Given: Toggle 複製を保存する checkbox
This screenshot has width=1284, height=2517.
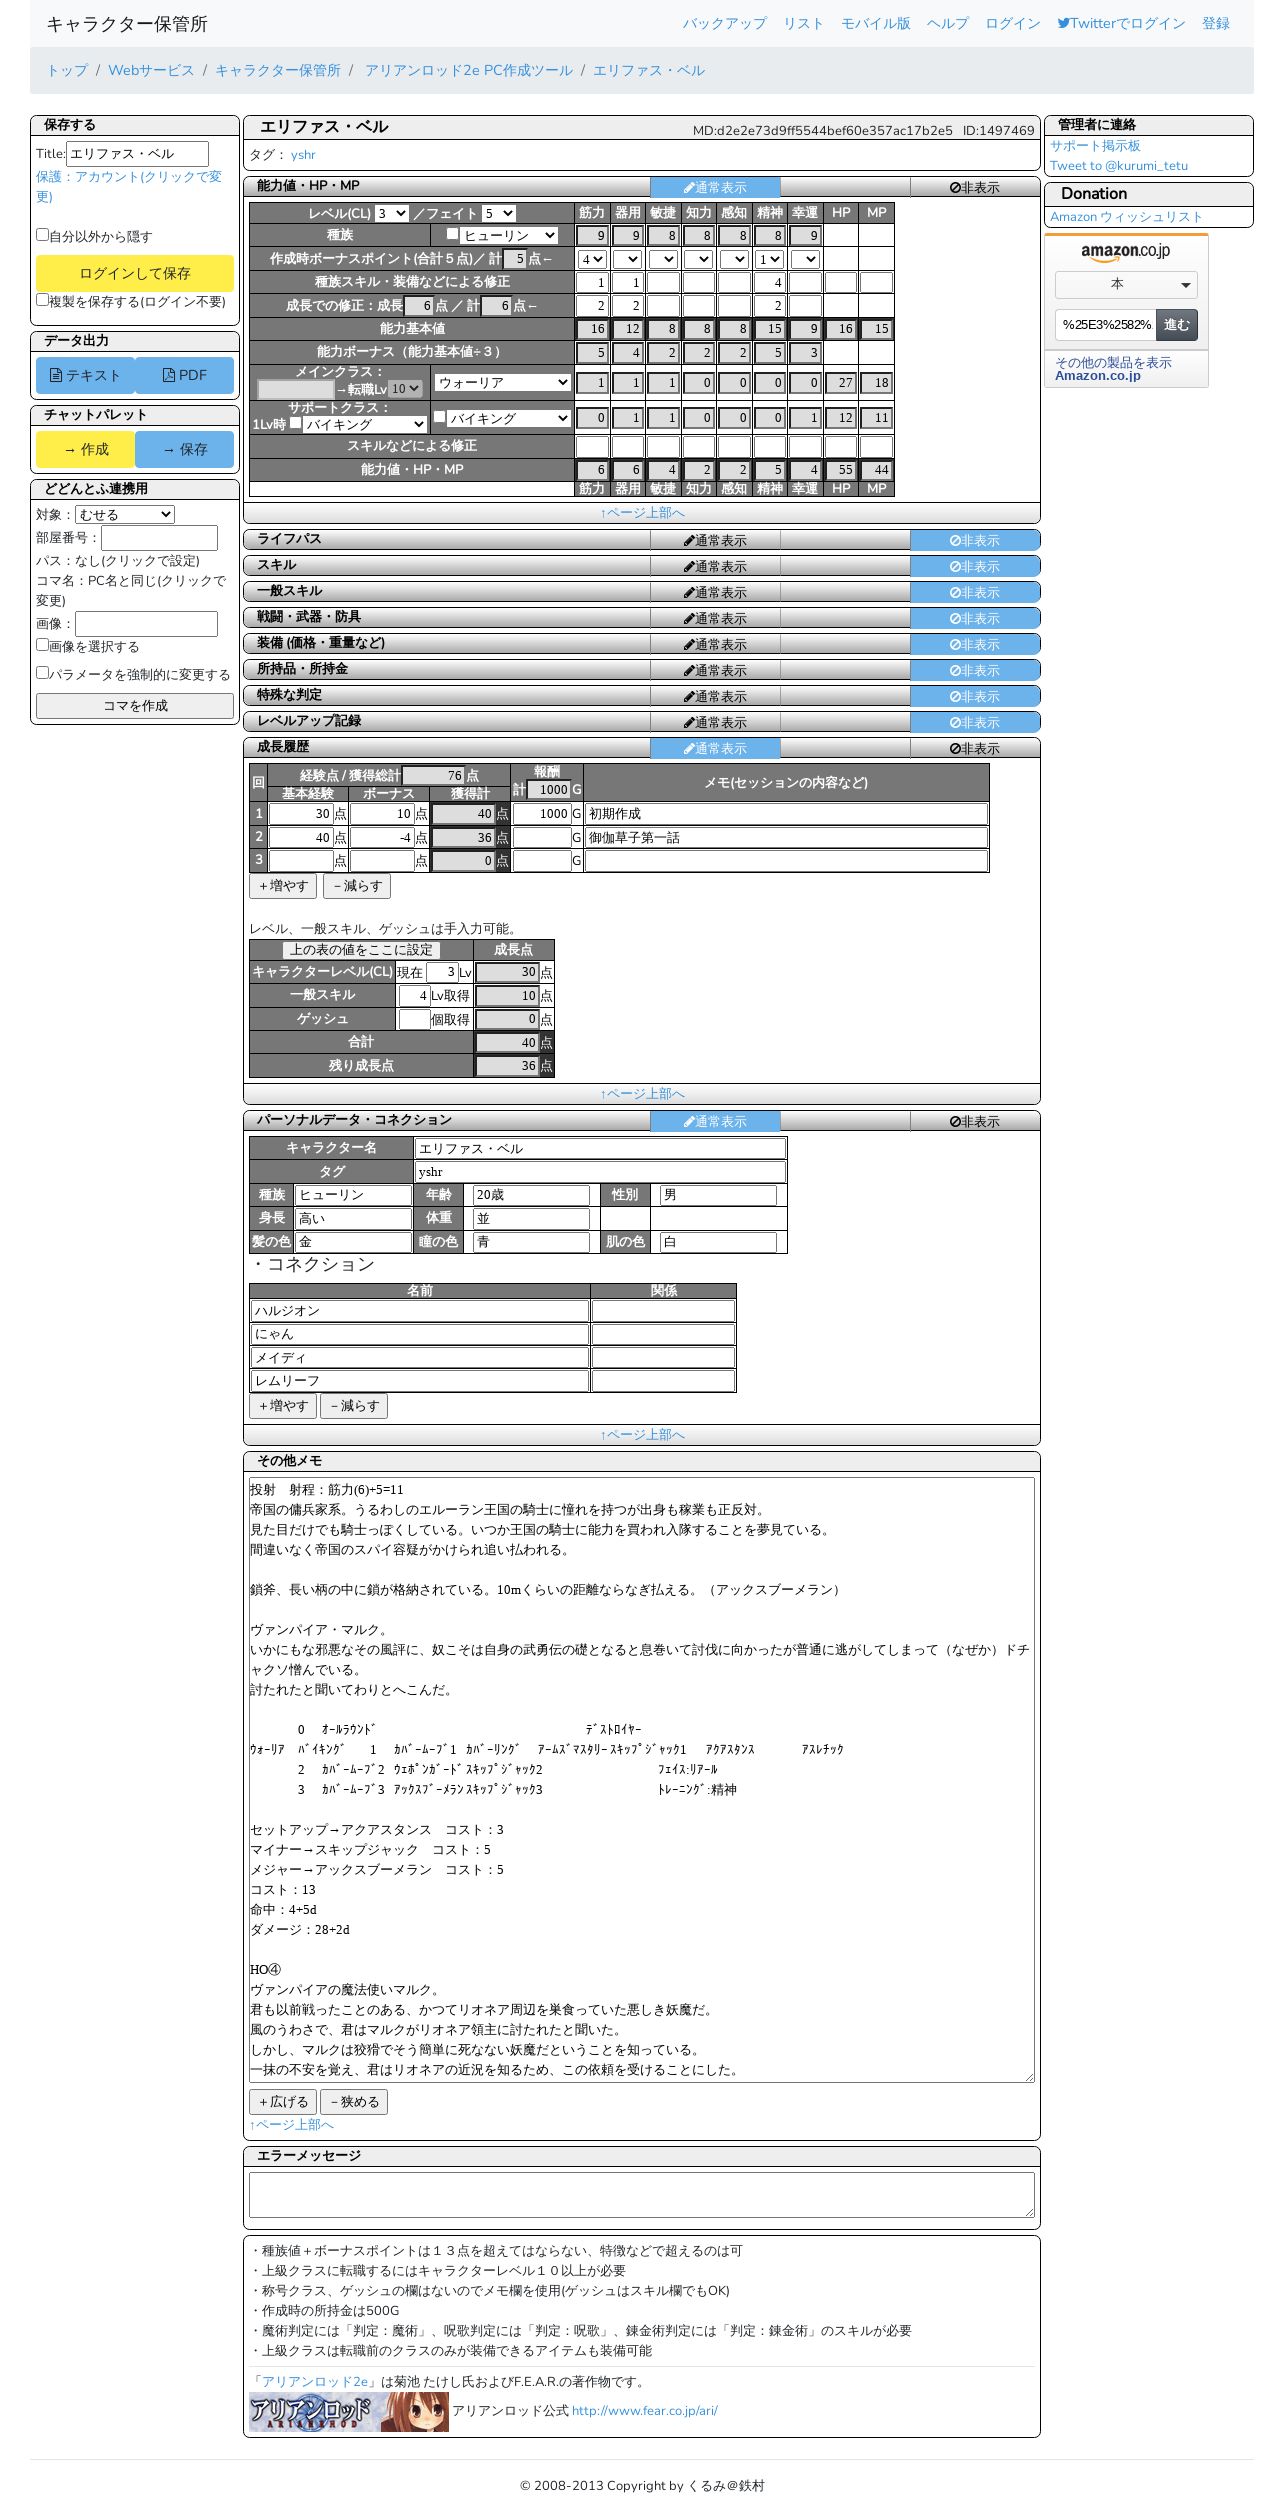Looking at the screenshot, I should (x=42, y=299).
